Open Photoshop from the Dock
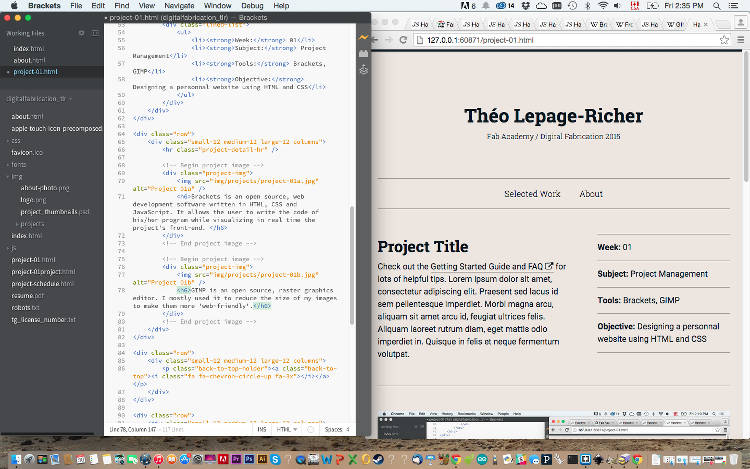The height and width of the screenshot is (469, 750). pyautogui.click(x=249, y=459)
